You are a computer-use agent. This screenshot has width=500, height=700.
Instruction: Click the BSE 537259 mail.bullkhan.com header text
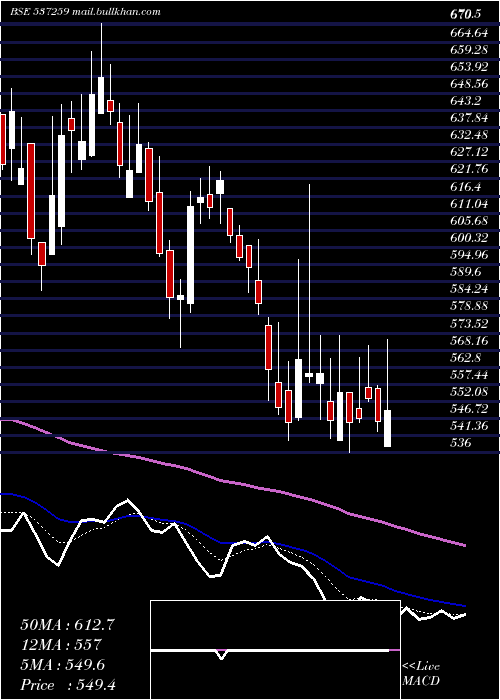(85, 12)
